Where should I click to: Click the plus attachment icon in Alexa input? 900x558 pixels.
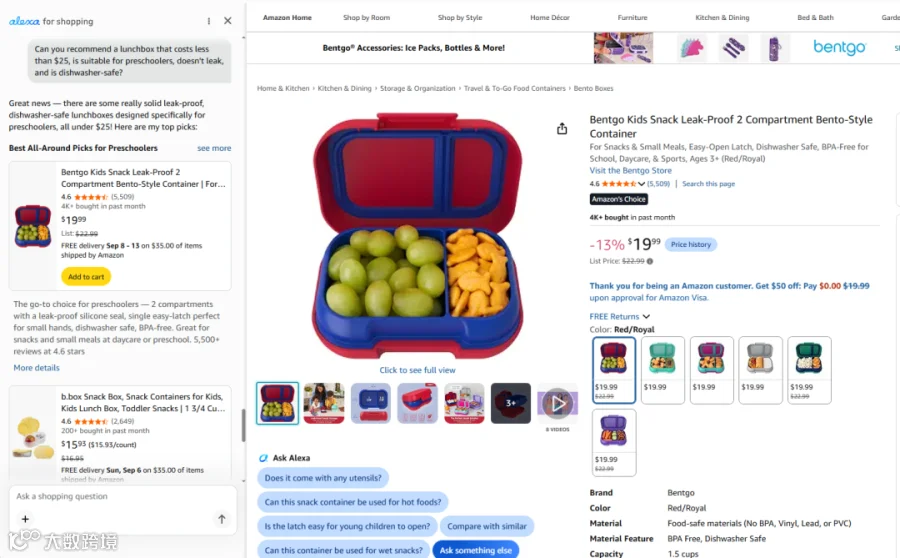tap(25, 519)
